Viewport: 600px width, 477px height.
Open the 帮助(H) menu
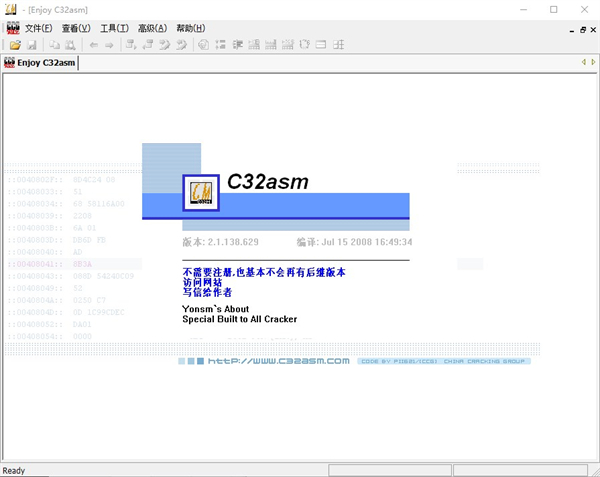(191, 28)
